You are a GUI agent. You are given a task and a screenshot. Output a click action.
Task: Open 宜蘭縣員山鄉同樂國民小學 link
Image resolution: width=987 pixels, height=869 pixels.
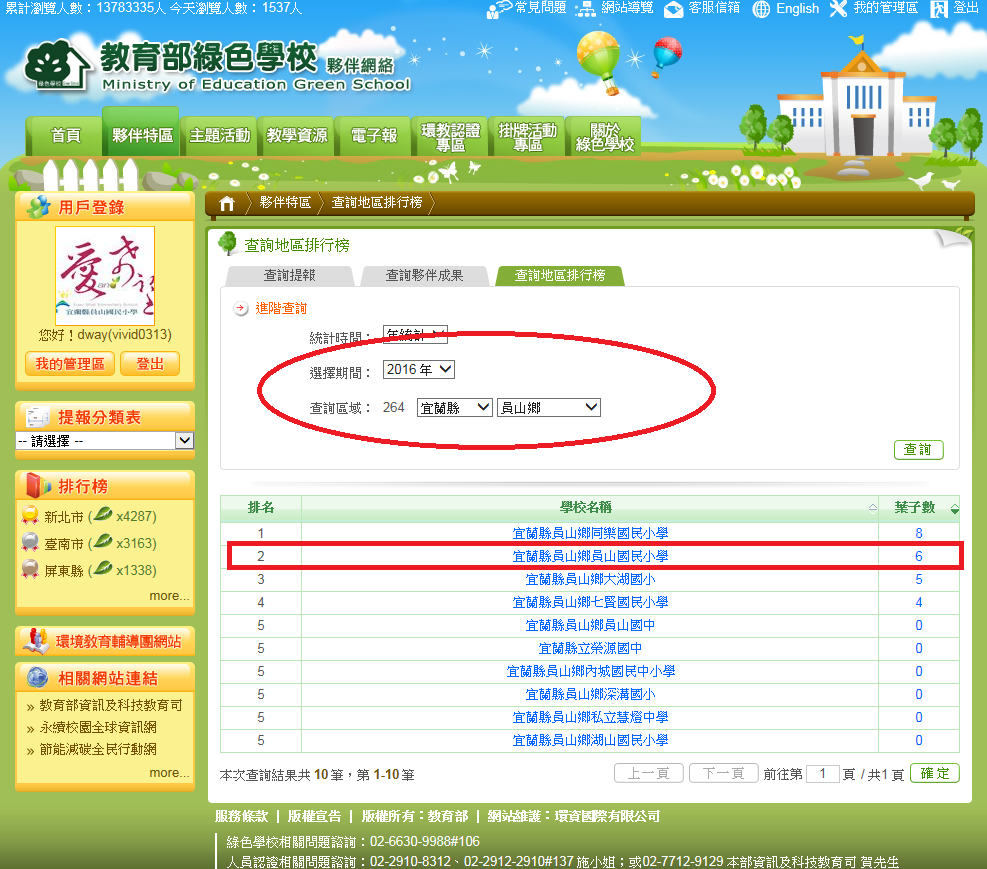(x=590, y=534)
